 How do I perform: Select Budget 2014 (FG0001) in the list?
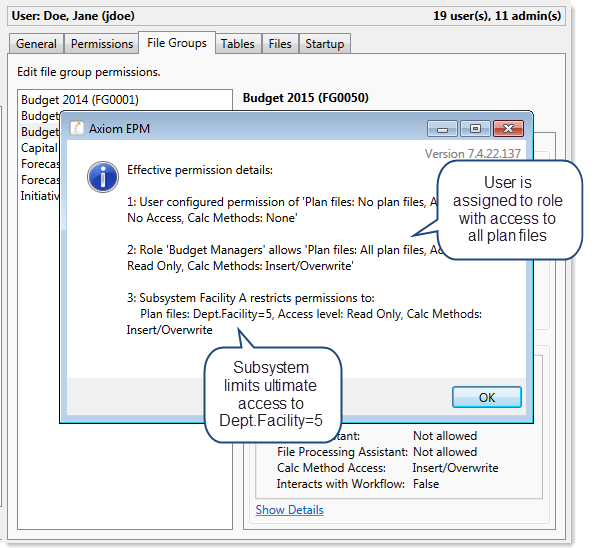click(125, 100)
